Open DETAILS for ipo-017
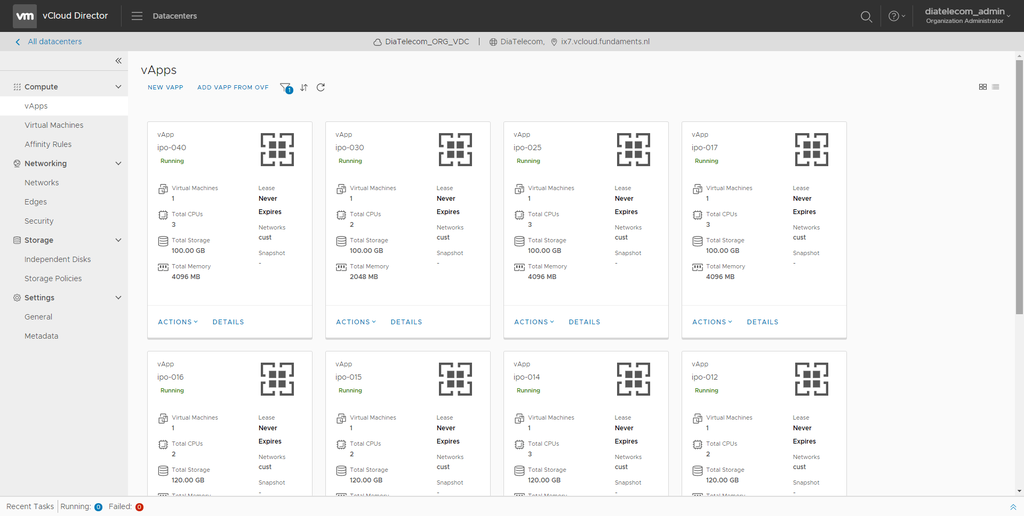This screenshot has height=516, width=1024. (763, 322)
